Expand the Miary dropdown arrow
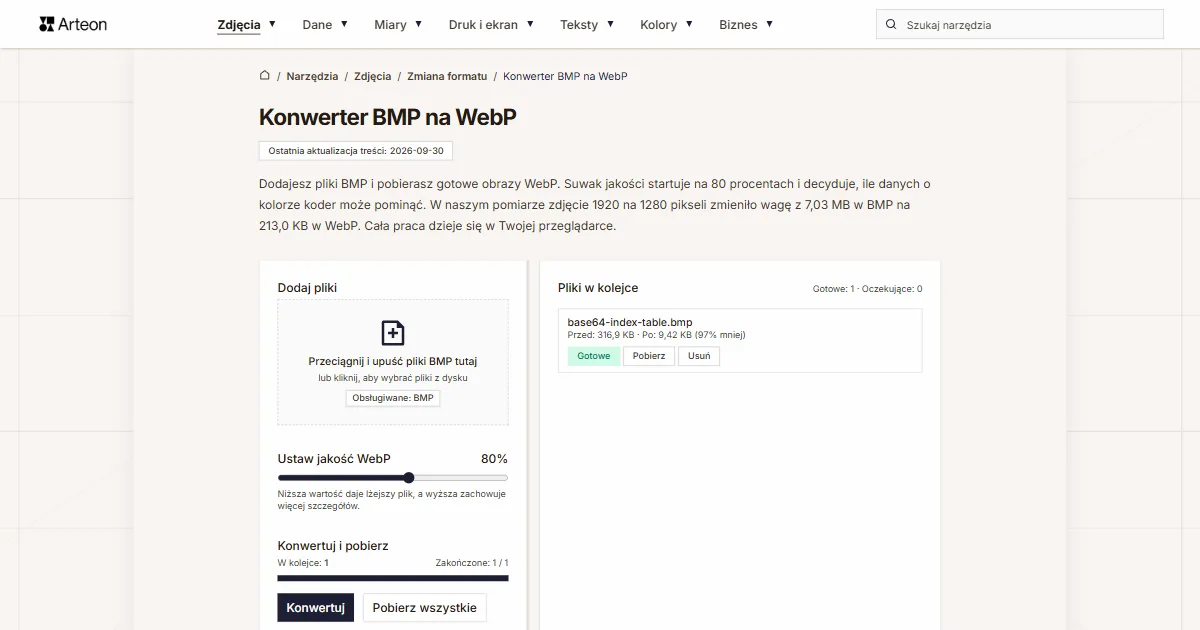This screenshot has width=1200, height=630. pos(418,24)
